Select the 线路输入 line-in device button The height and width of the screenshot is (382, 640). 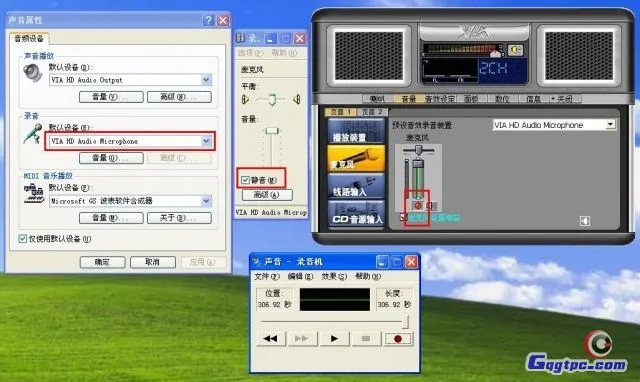pos(356,186)
